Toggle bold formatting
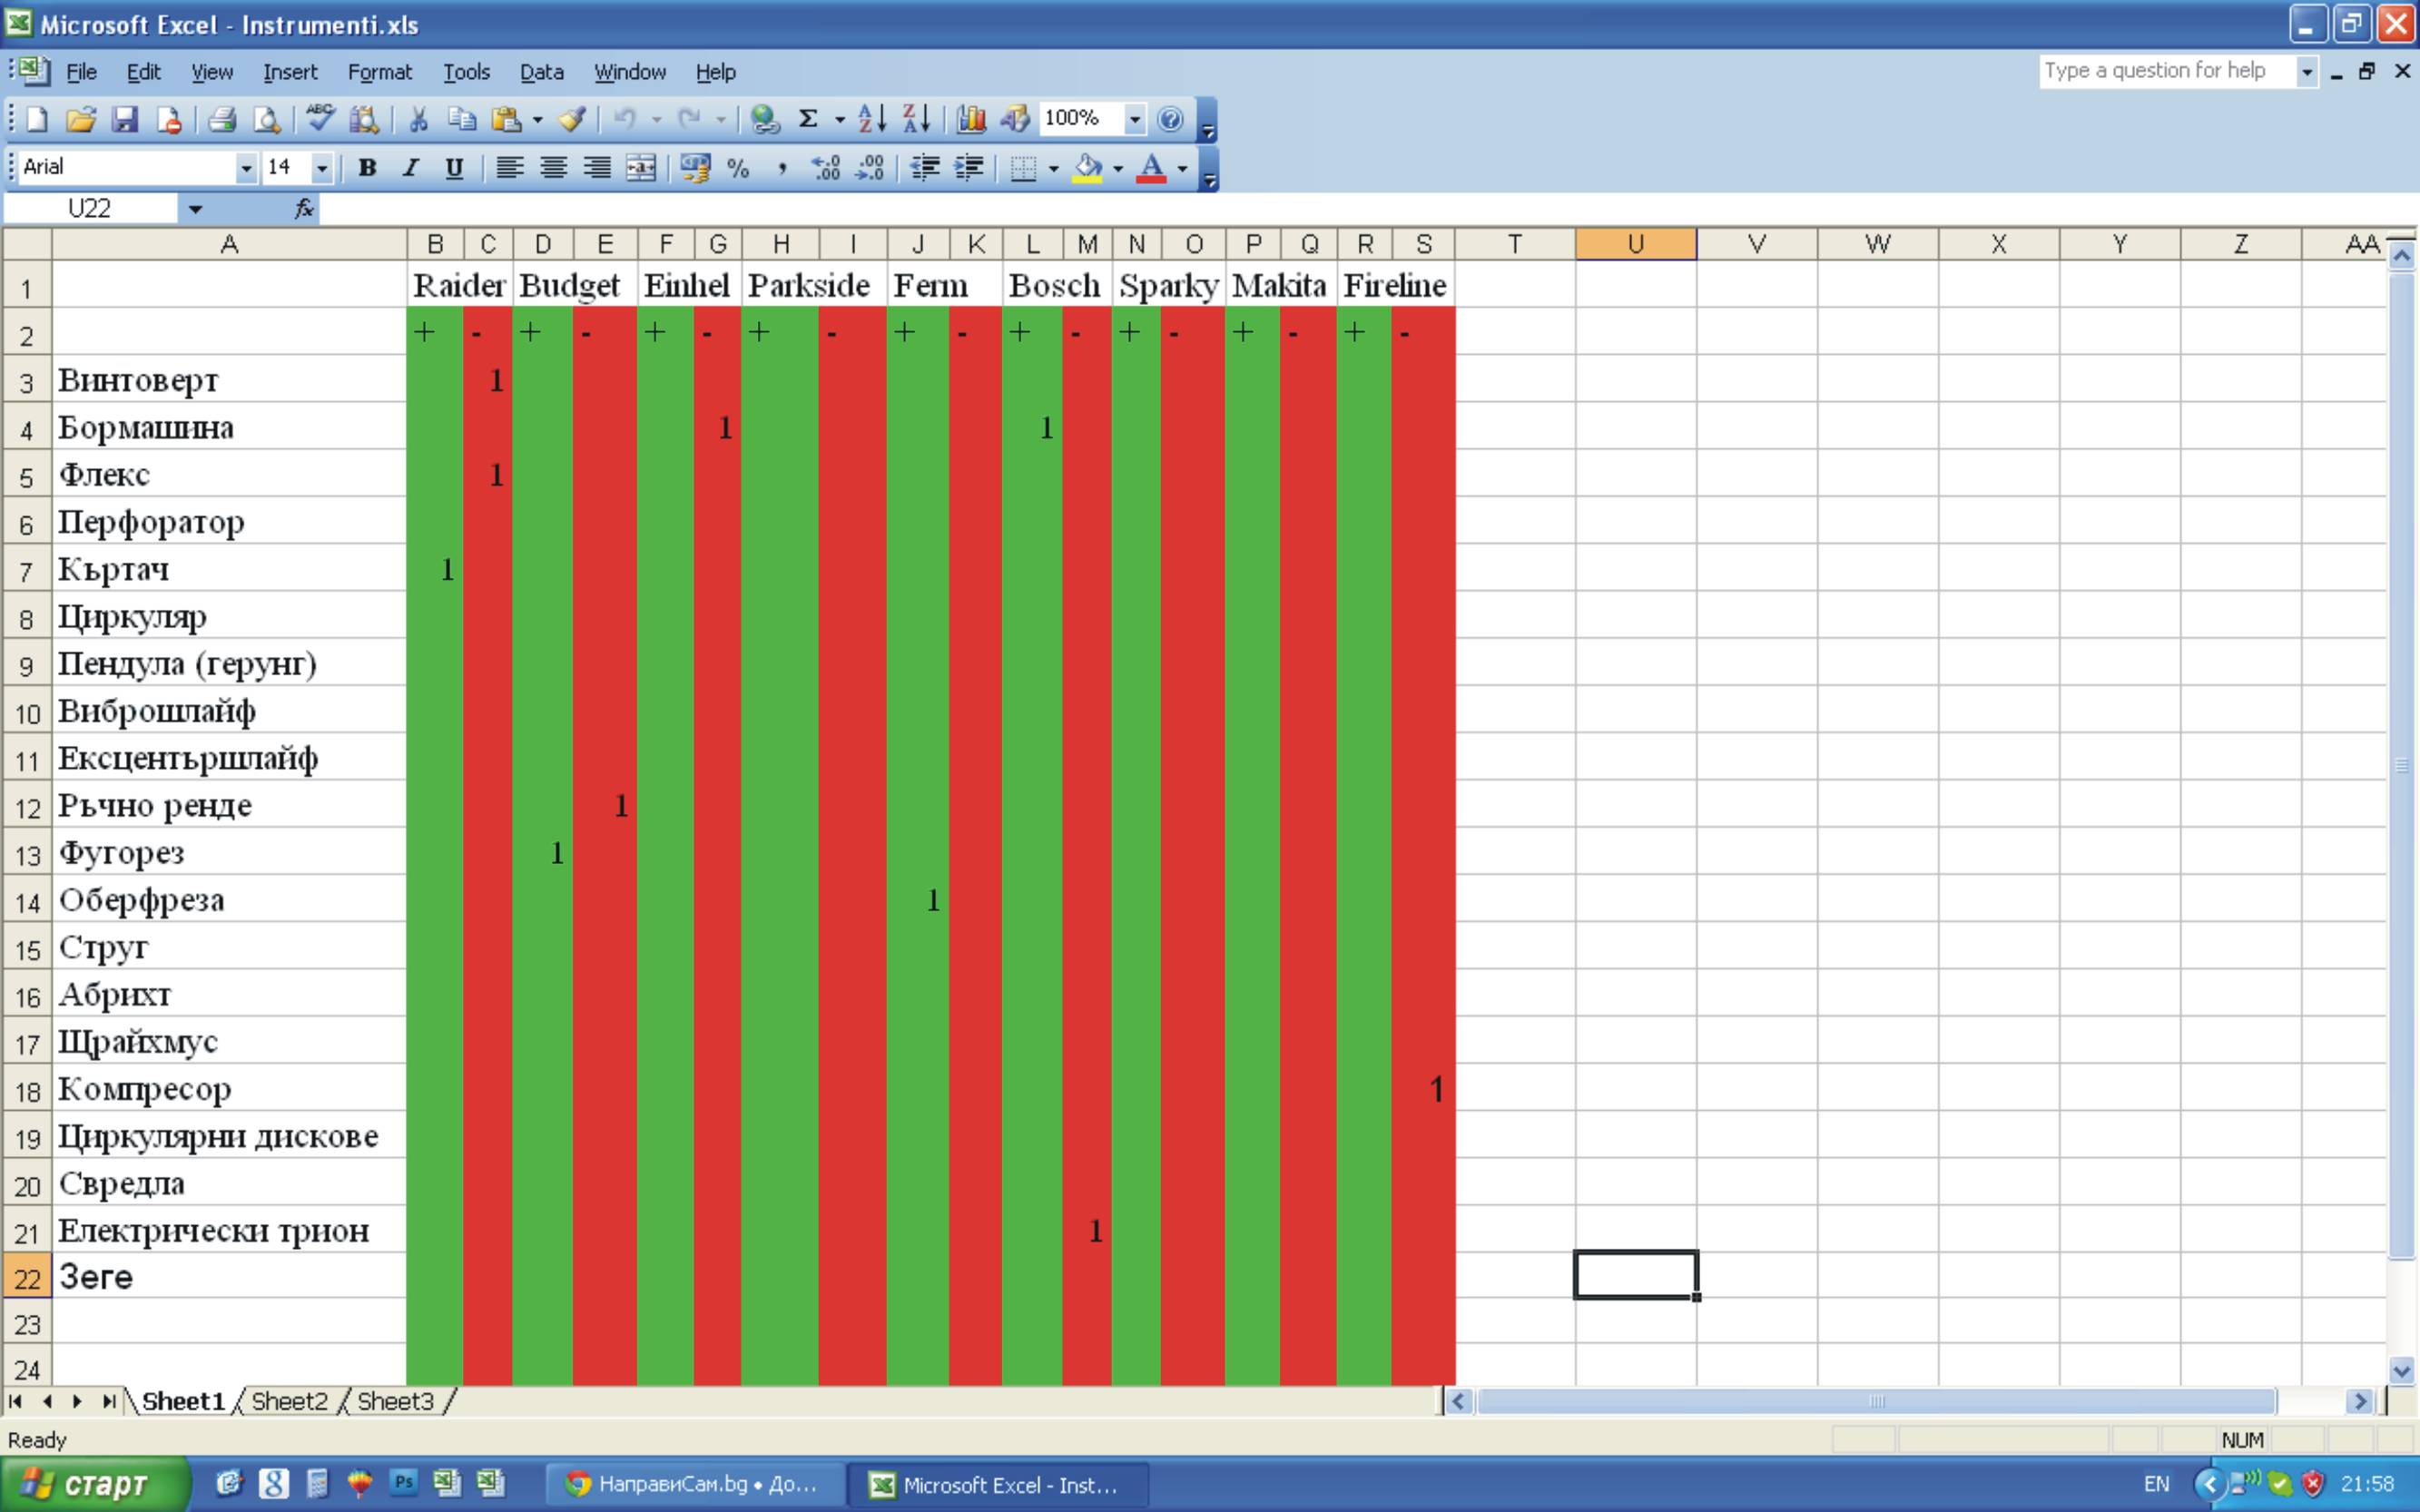 pos(367,168)
